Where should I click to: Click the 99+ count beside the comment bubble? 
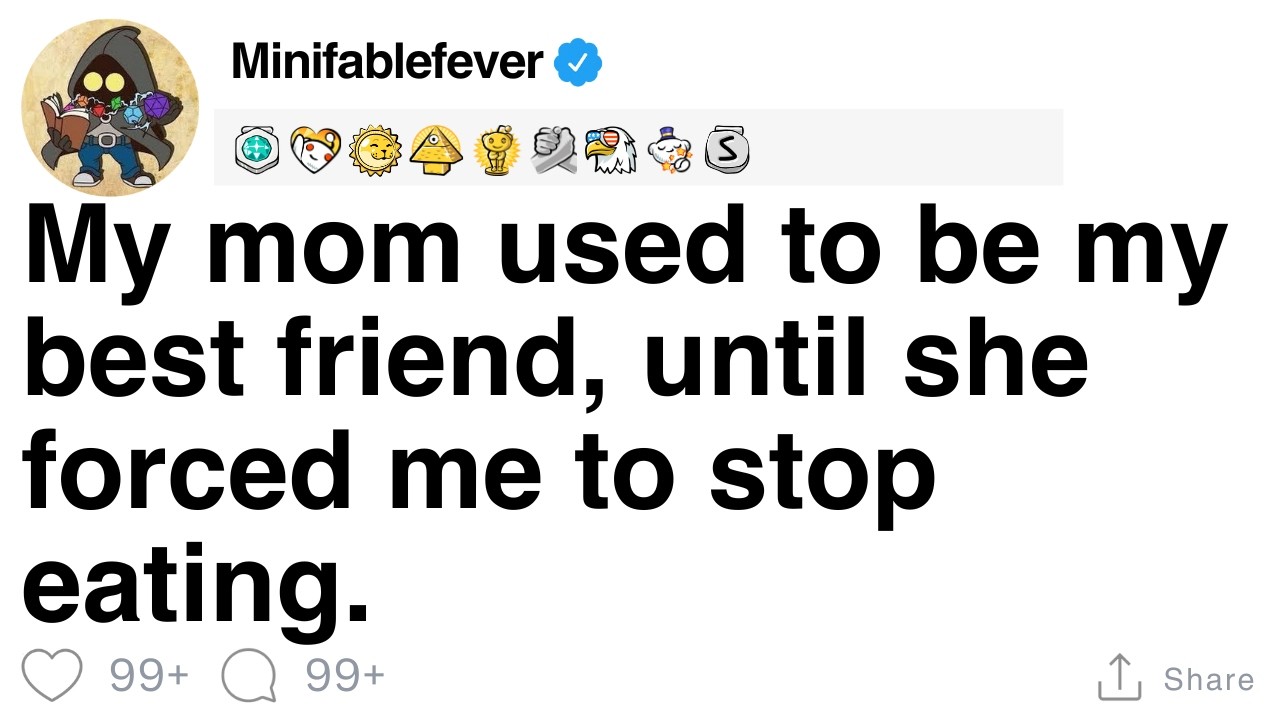345,676
